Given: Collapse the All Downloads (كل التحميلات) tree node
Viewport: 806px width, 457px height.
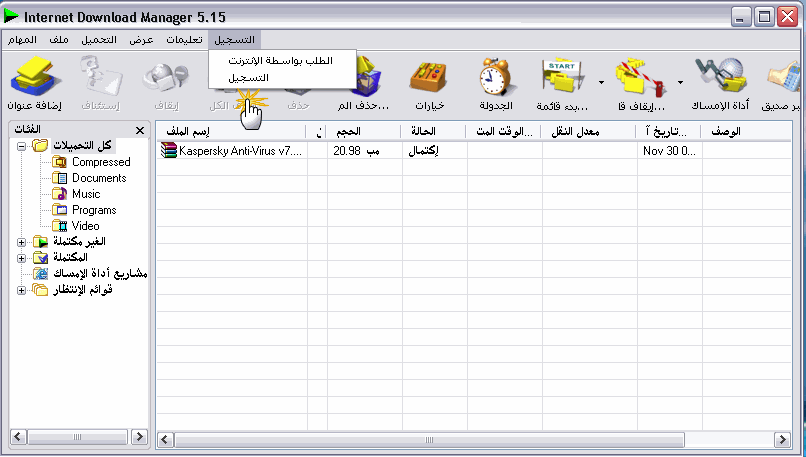Looking at the screenshot, I should pyautogui.click(x=21, y=147).
